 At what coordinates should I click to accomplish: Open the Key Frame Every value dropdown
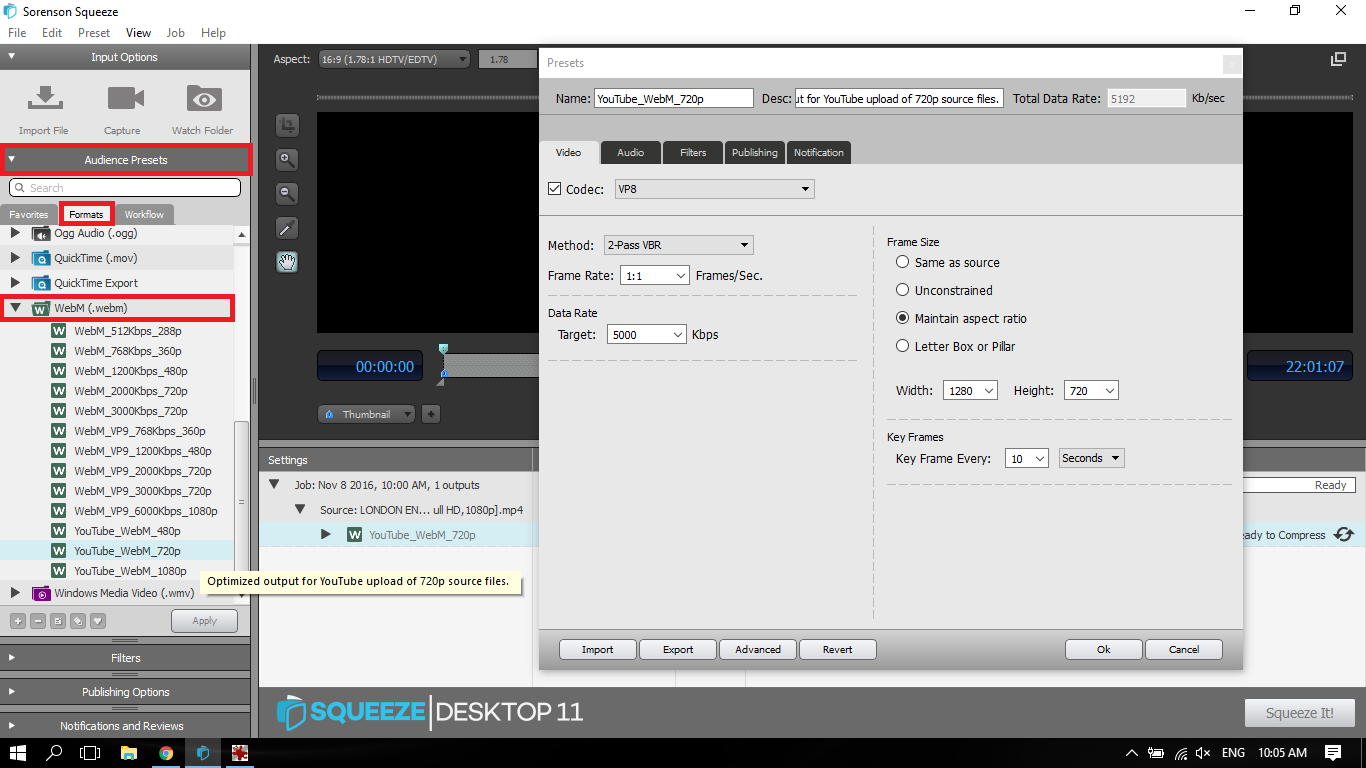[1026, 458]
